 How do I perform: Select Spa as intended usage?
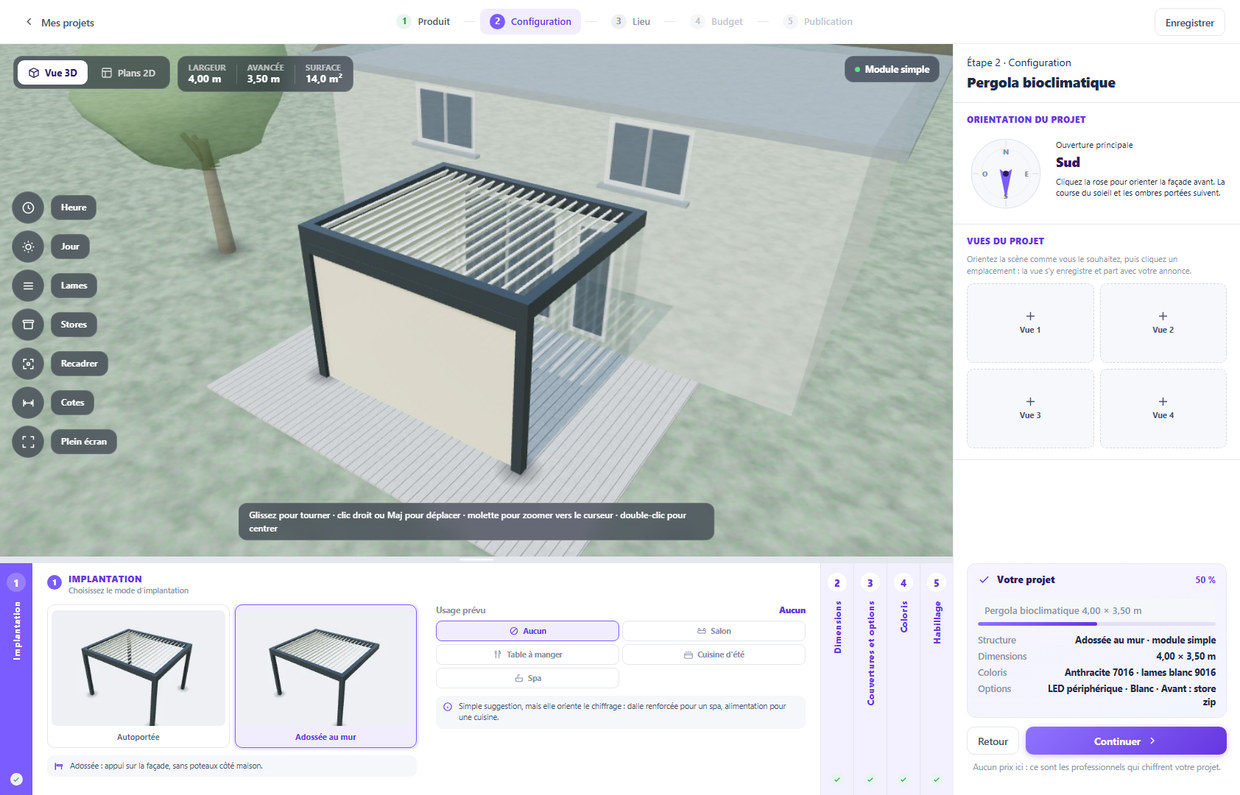point(527,678)
